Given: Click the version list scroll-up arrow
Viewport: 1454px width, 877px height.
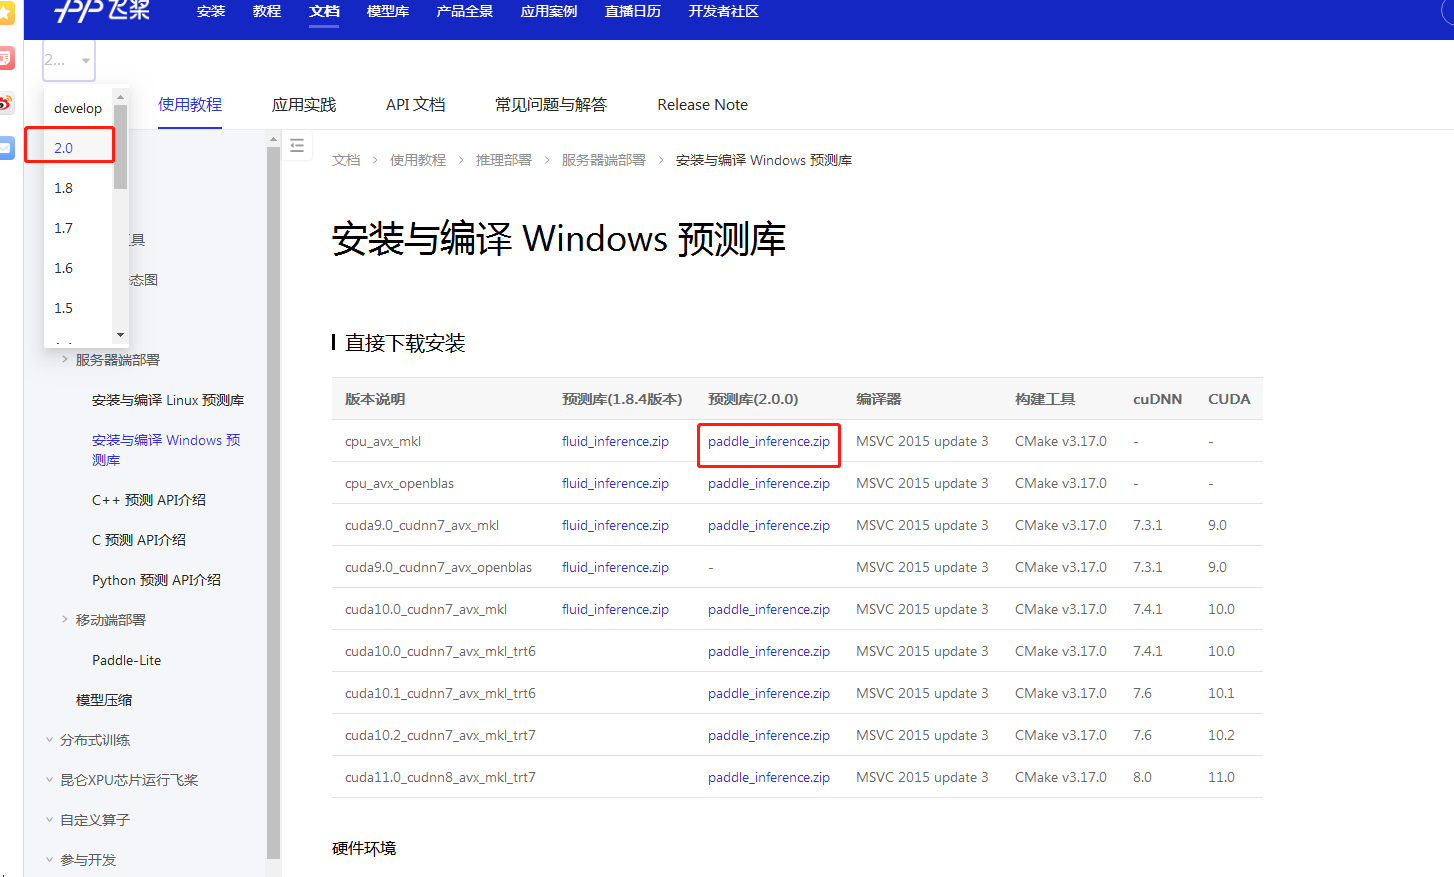Looking at the screenshot, I should coord(121,97).
